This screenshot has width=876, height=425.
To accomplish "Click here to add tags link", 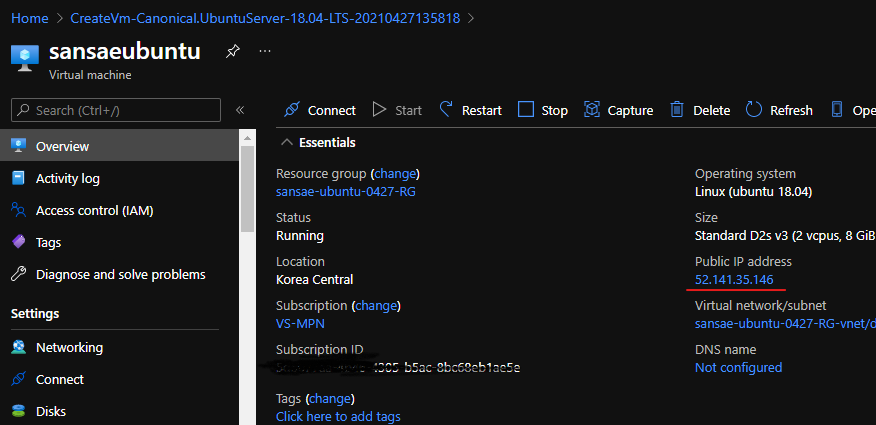I will [338, 416].
